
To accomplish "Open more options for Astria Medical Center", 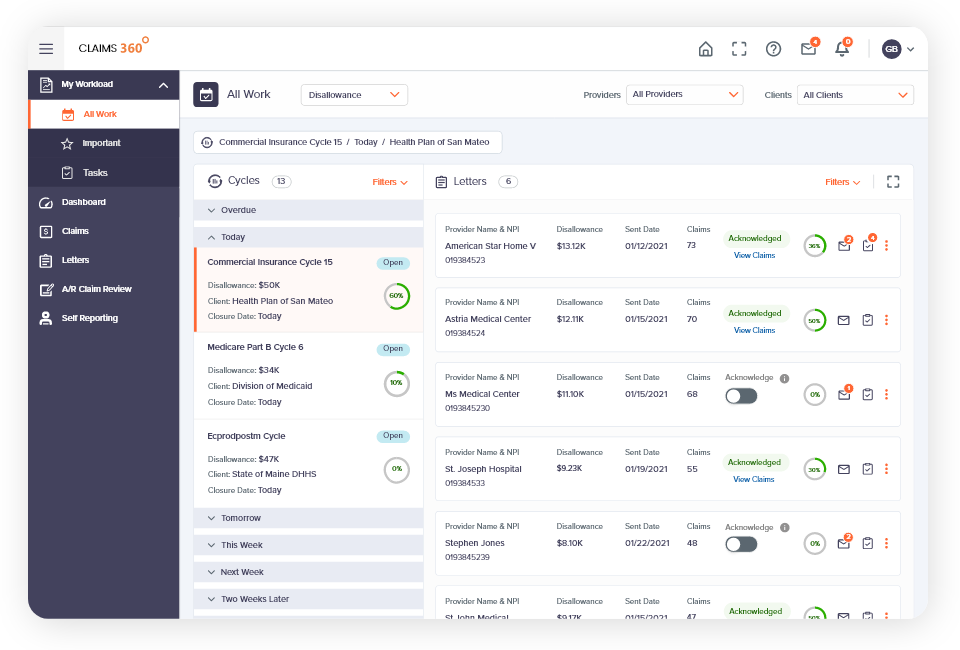I will pos(886,320).
